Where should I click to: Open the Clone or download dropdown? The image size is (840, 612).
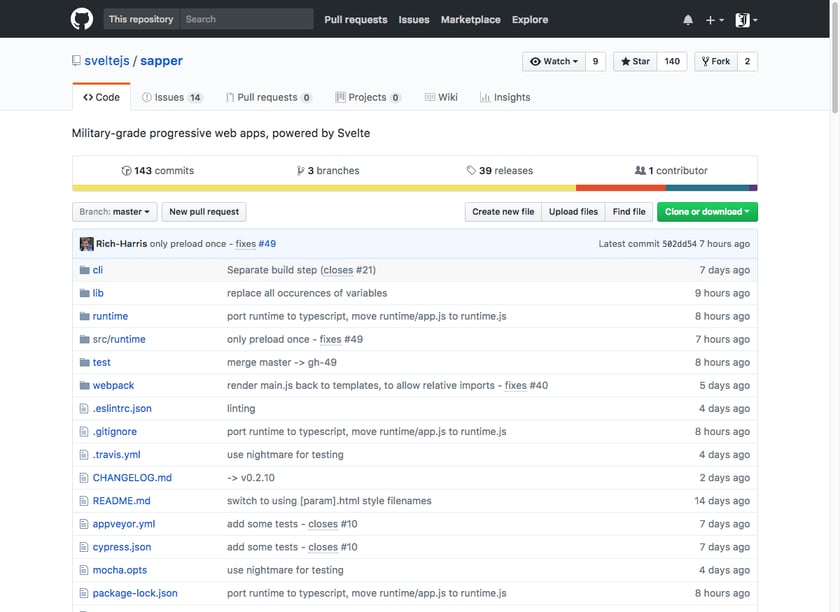tap(707, 212)
